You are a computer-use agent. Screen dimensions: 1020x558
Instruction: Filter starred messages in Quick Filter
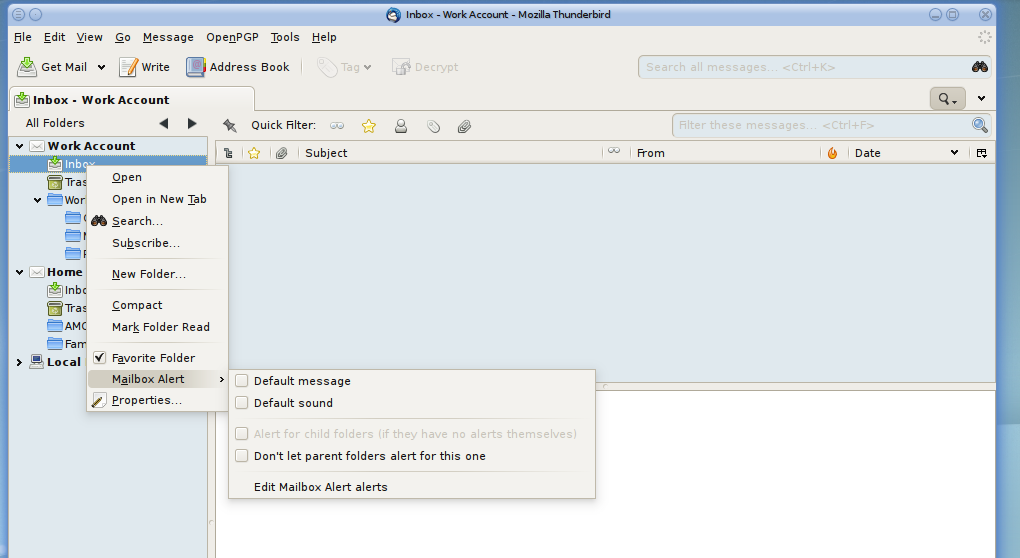tap(369, 126)
